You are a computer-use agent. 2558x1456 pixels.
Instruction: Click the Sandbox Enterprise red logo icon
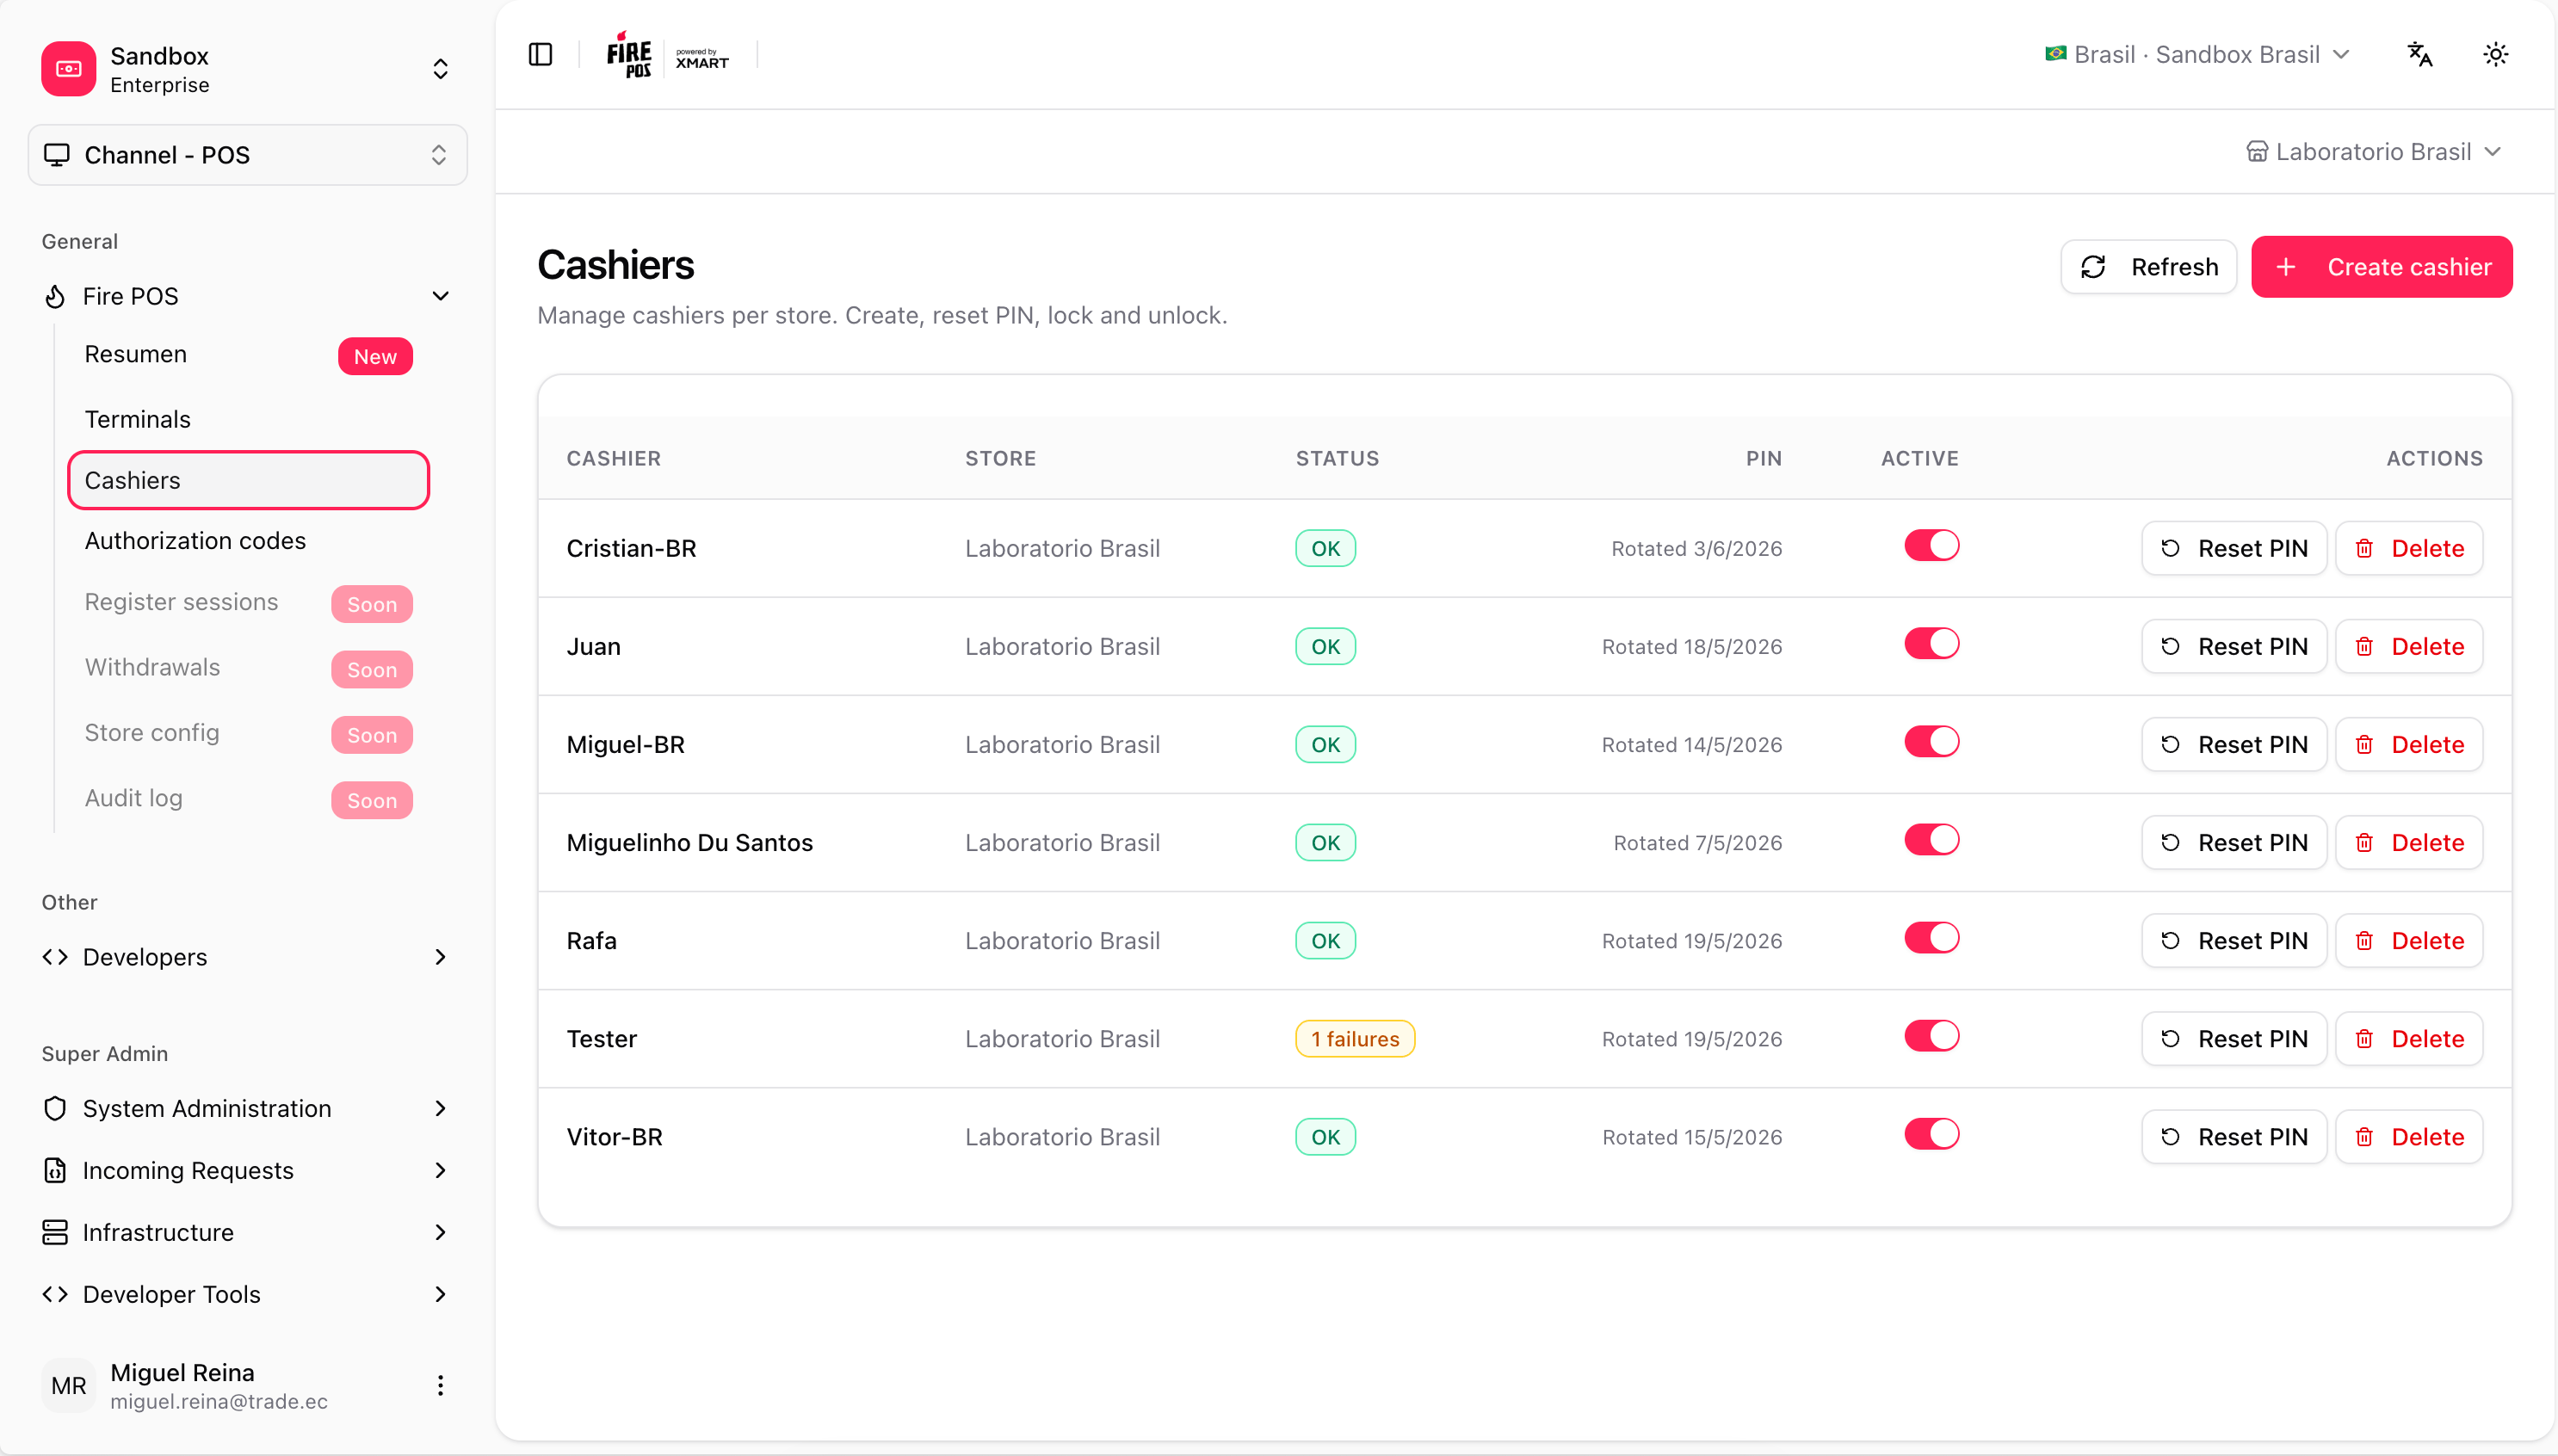pos(68,68)
